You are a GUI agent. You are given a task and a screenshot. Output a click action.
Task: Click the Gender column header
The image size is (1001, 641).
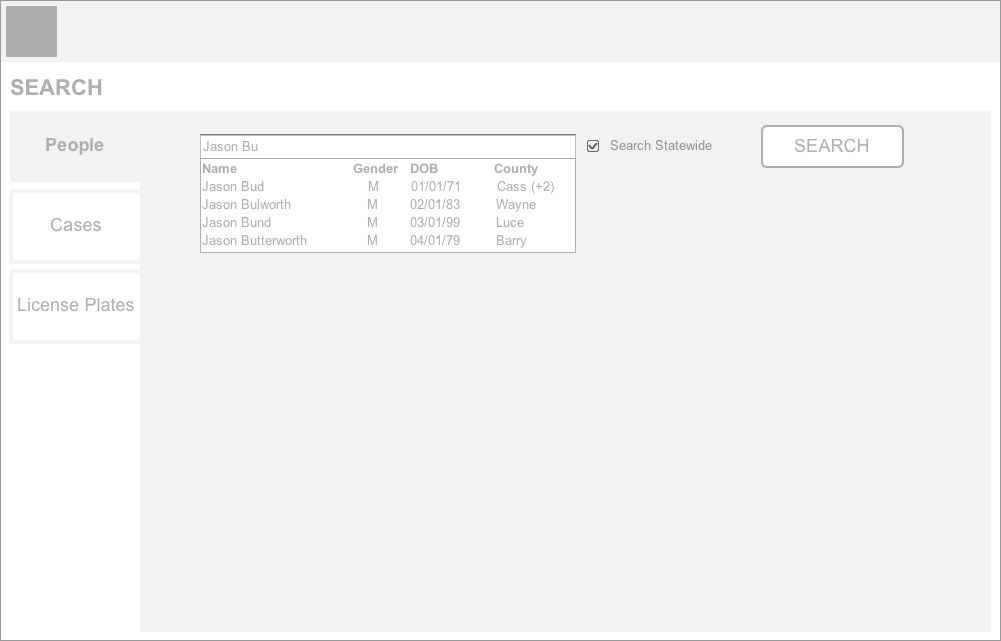[x=375, y=169]
